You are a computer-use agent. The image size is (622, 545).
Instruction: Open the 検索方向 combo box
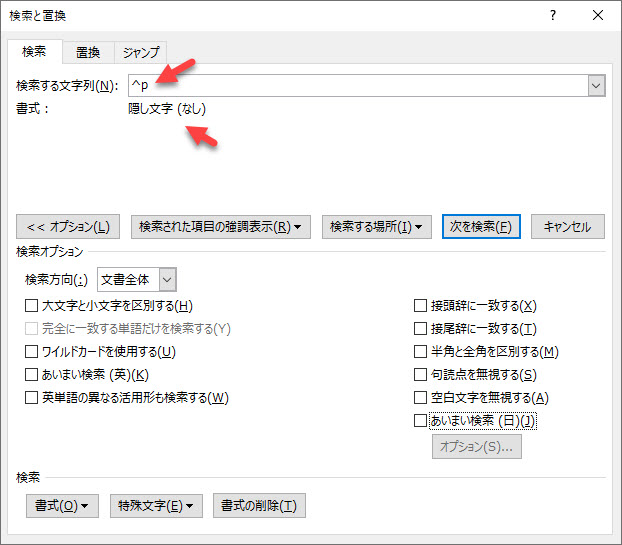(137, 279)
